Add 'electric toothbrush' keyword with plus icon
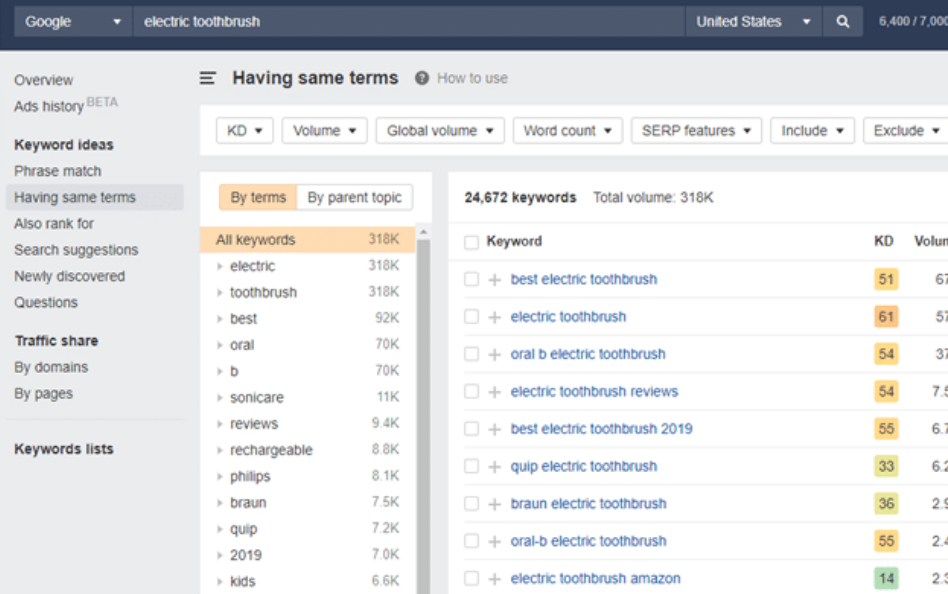 [x=495, y=317]
